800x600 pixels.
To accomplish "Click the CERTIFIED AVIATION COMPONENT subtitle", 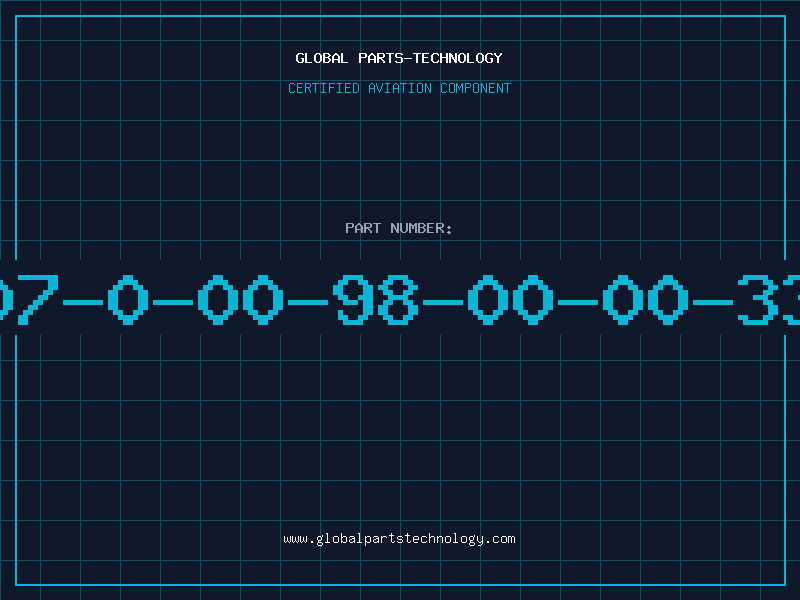I will pyautogui.click(x=399, y=88).
